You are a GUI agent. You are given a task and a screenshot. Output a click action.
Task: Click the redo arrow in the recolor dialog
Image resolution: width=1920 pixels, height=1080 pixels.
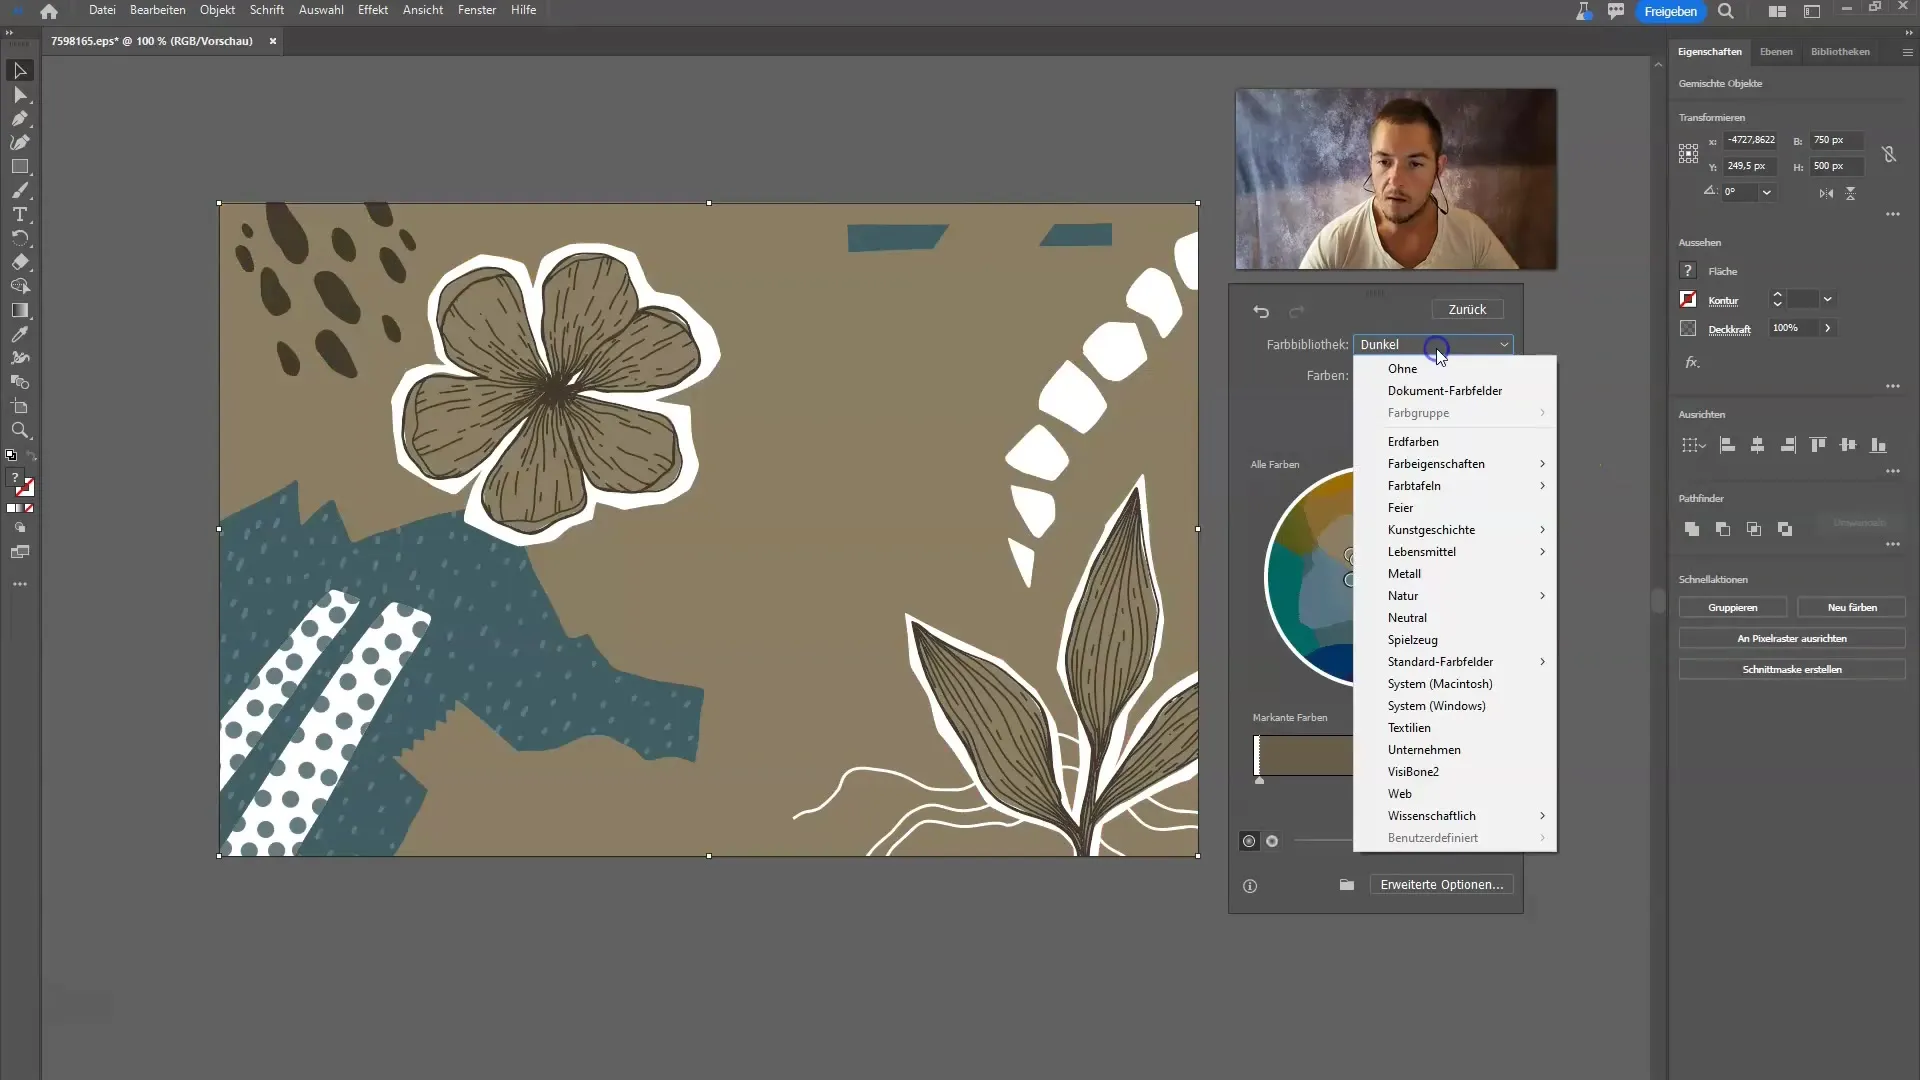click(x=1297, y=311)
